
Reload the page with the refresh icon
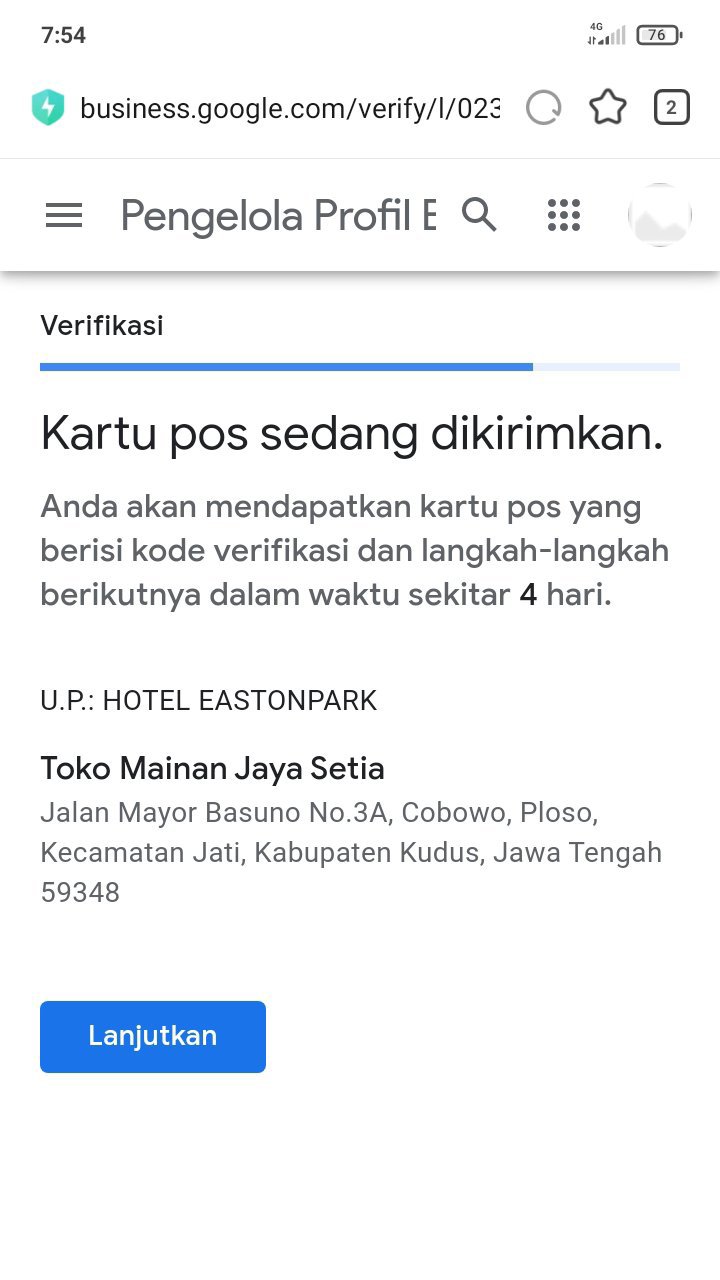(543, 107)
